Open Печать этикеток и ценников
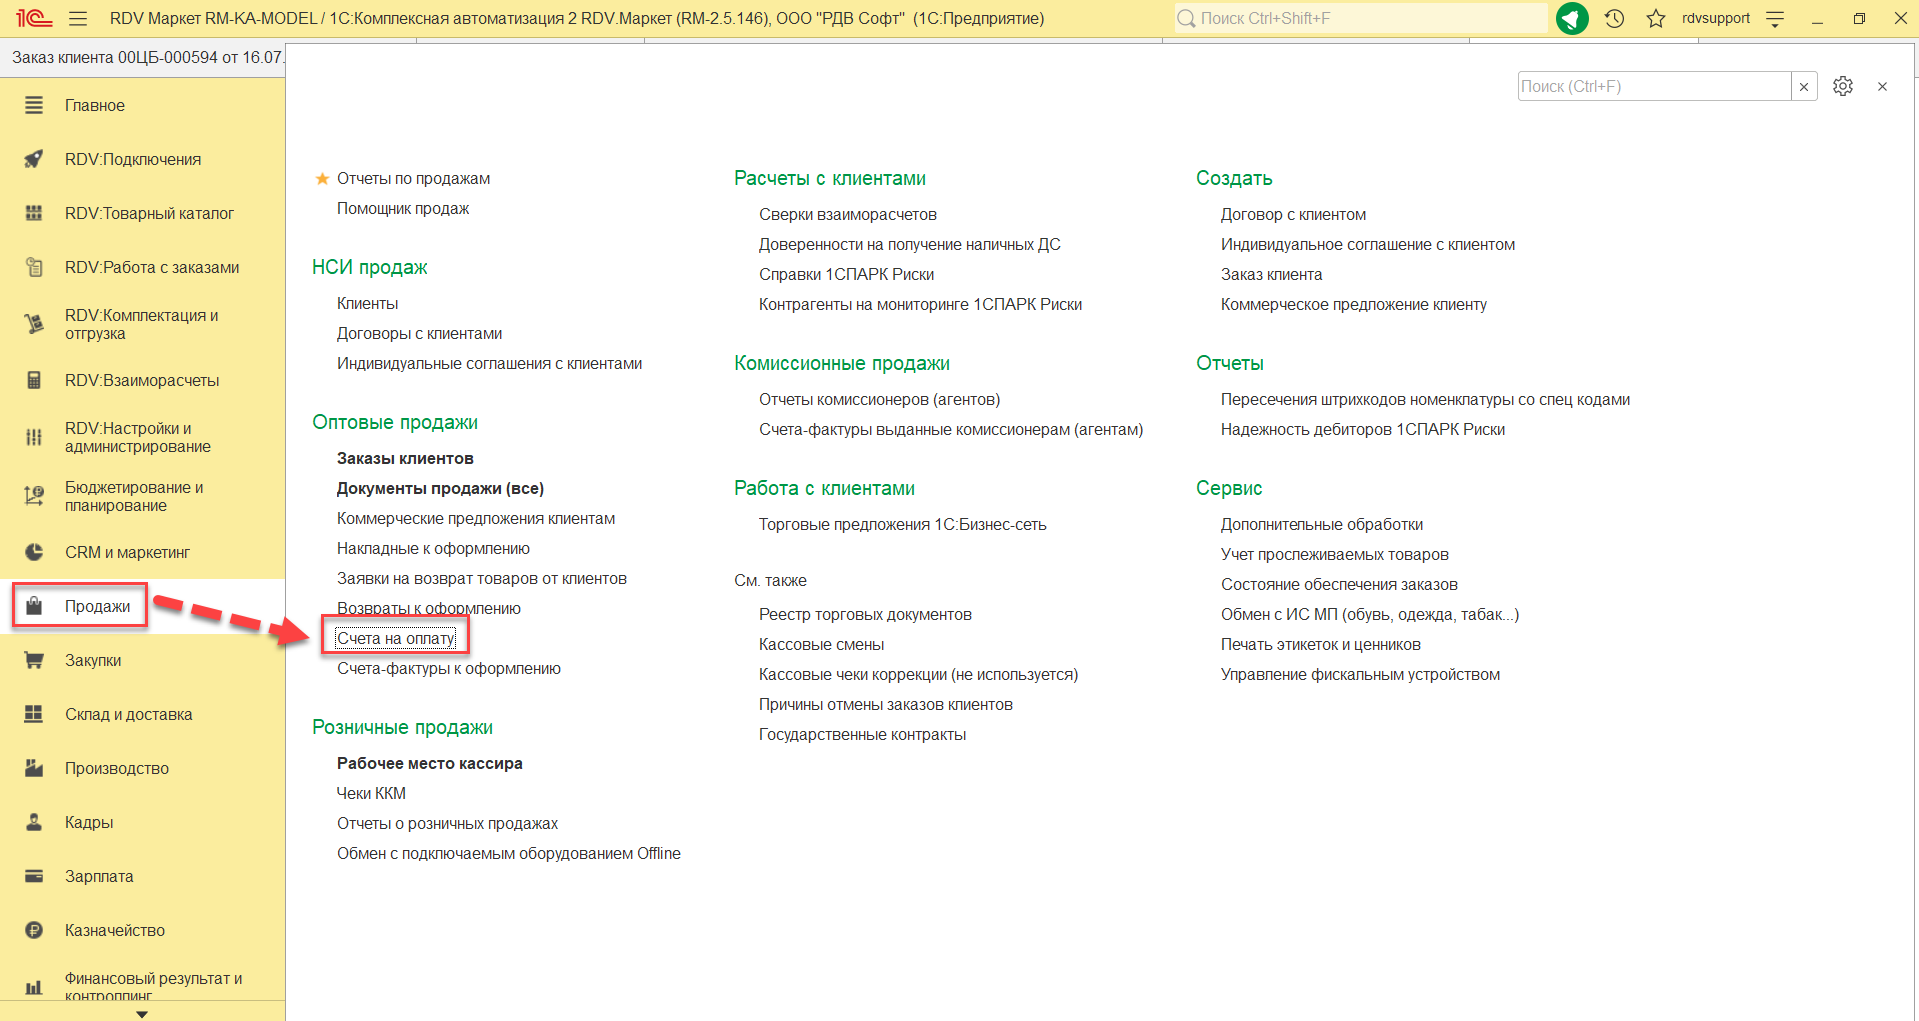 [x=1321, y=644]
